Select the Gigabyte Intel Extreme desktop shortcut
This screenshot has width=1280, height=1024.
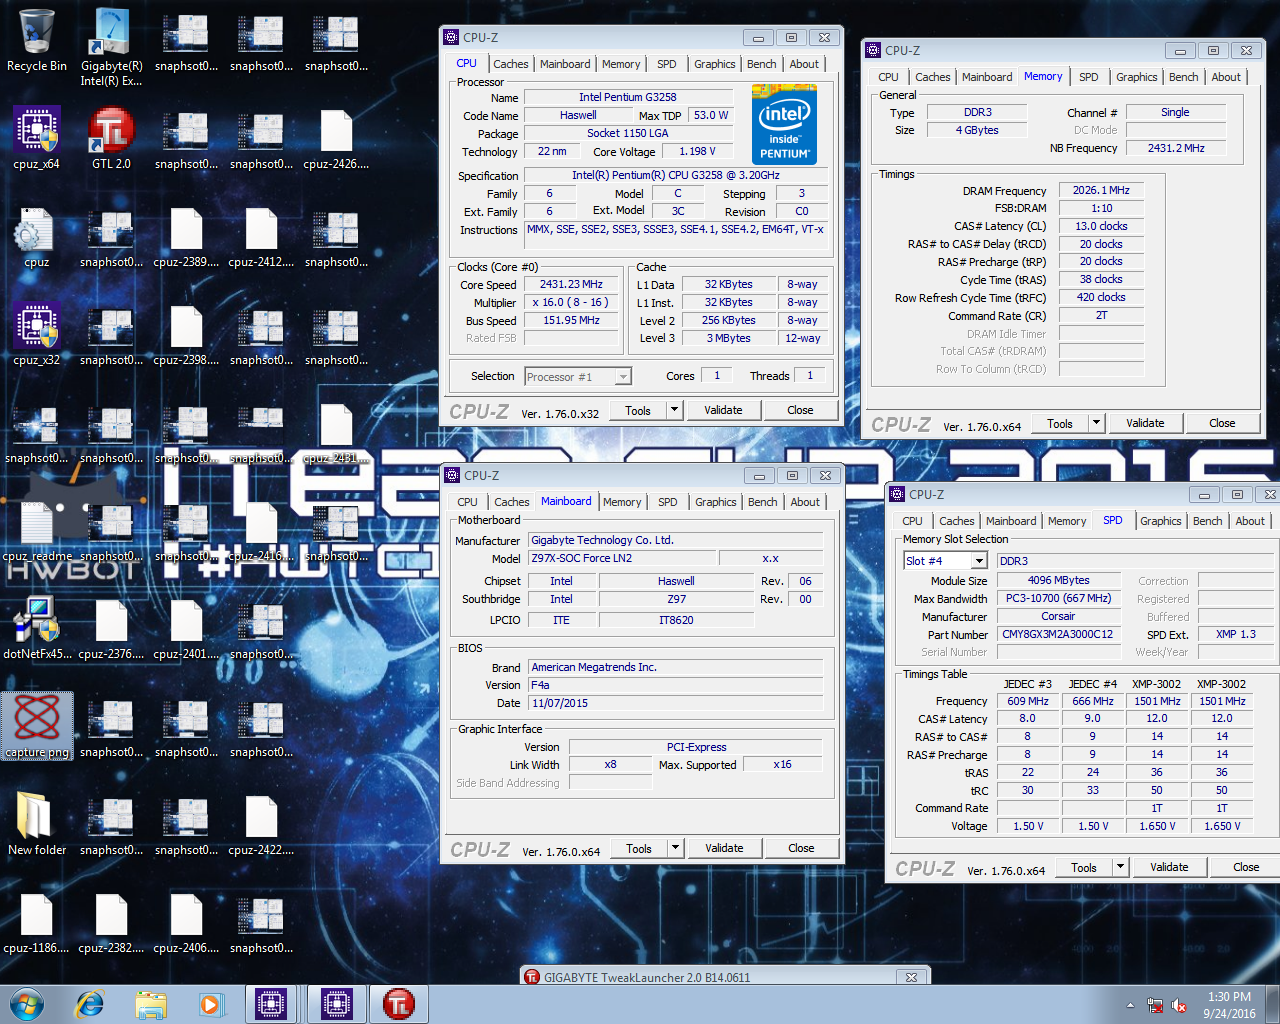[x=111, y=46]
